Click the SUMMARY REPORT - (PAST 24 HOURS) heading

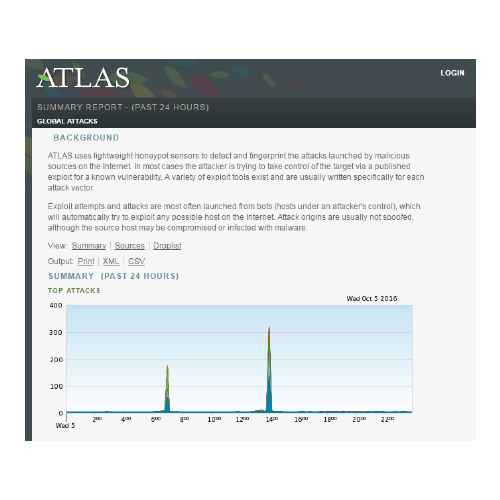click(123, 107)
